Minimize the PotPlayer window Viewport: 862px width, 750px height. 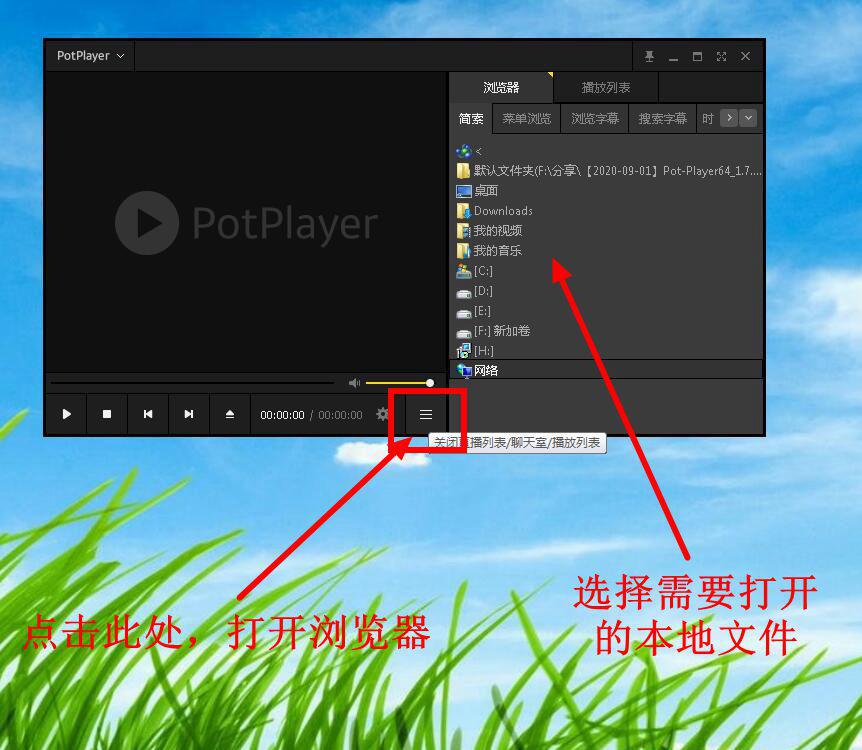coord(673,56)
